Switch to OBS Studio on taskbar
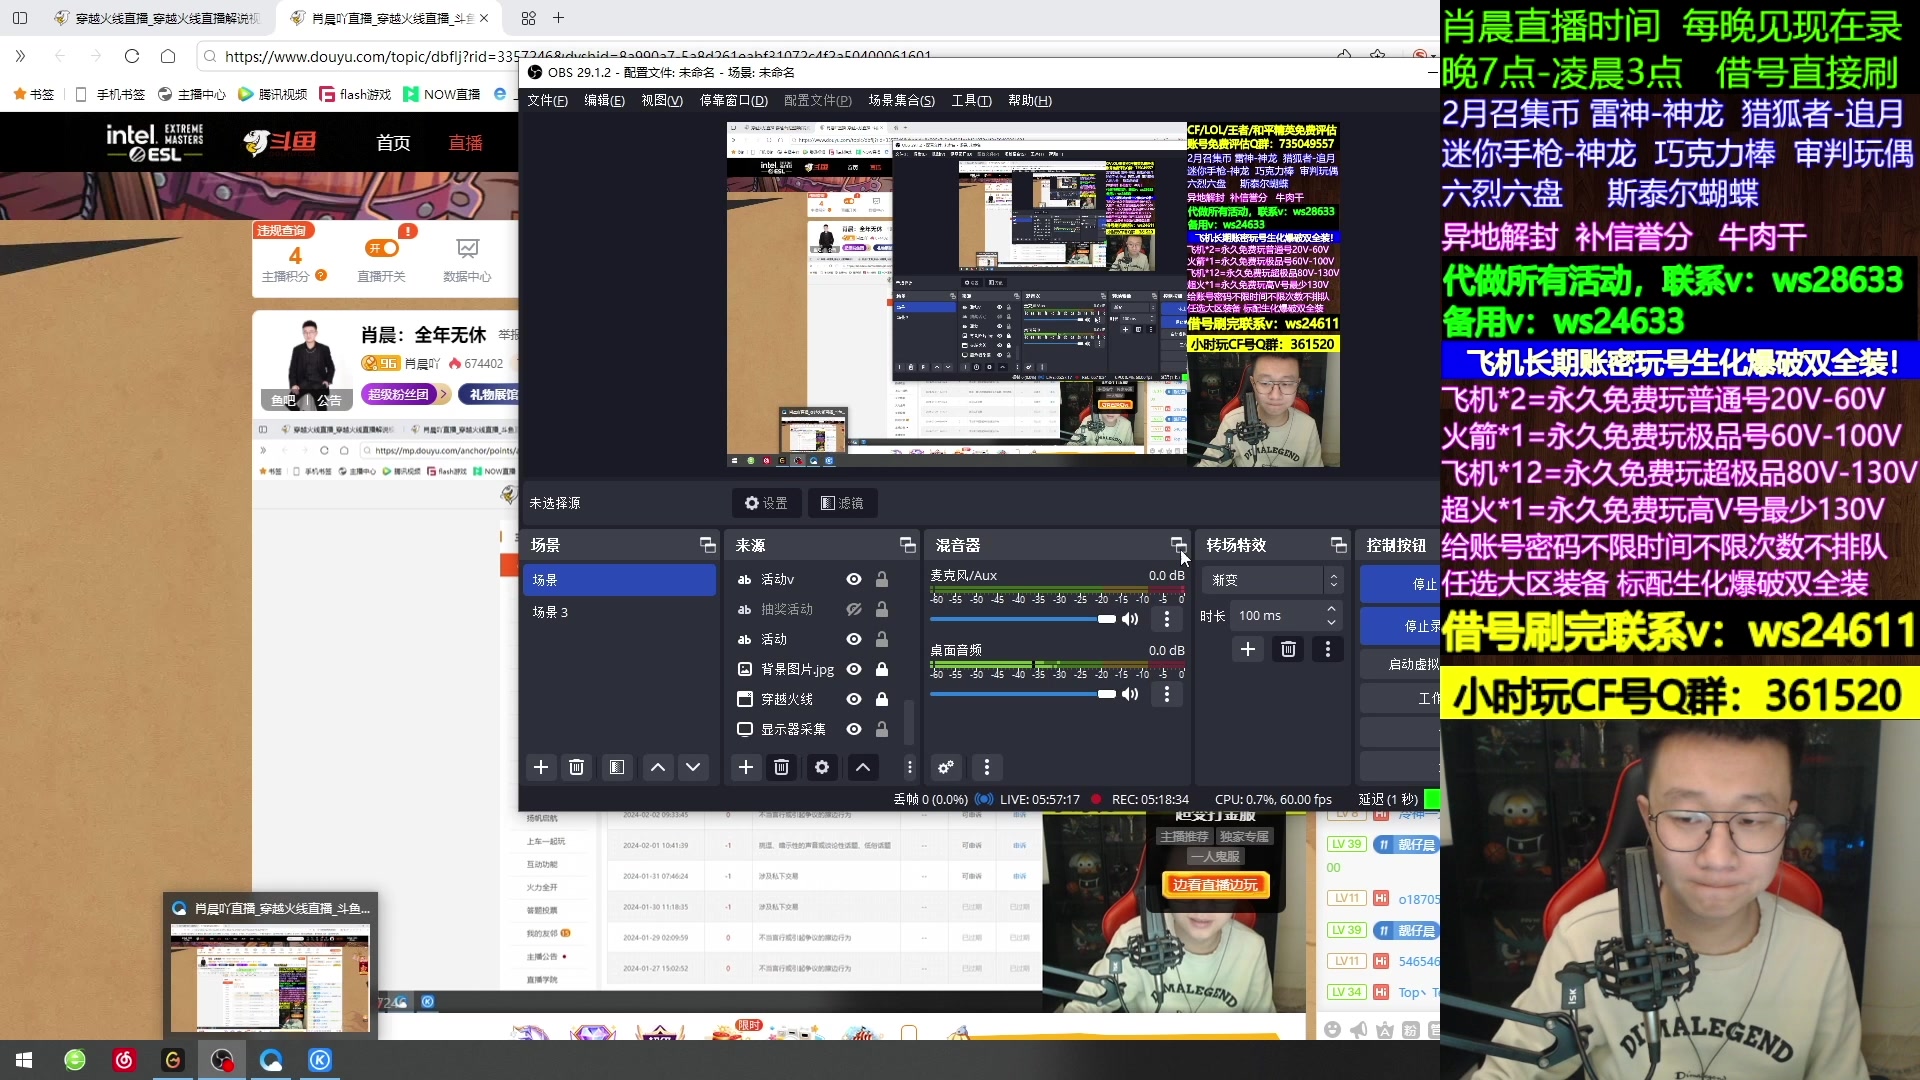 222,1060
